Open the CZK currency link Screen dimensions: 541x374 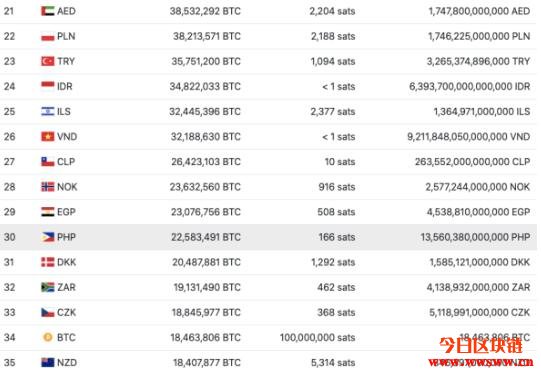(x=67, y=312)
